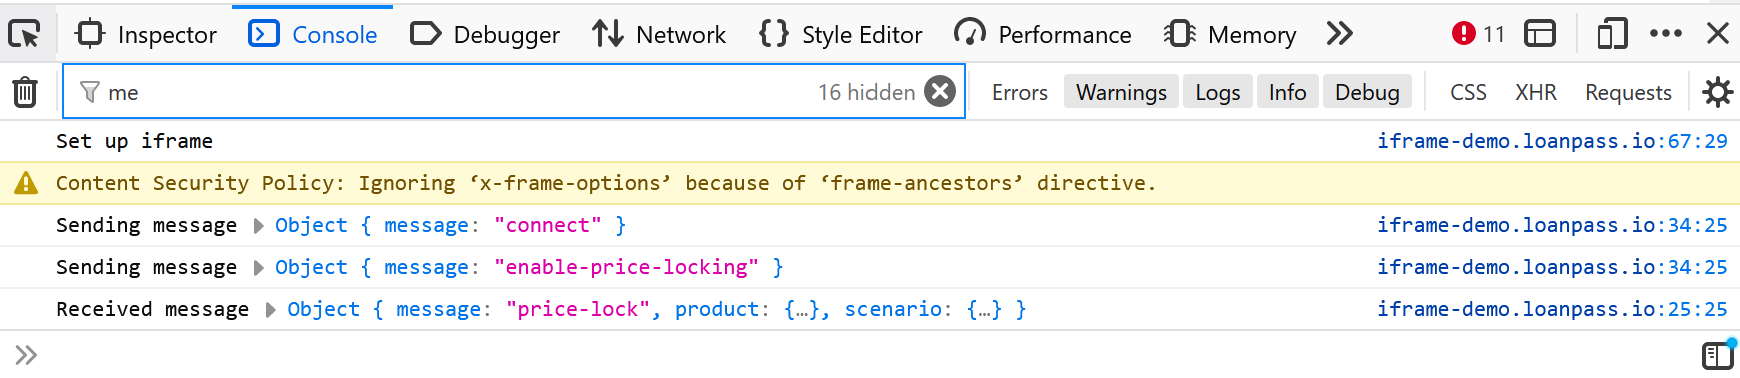Open the Memory tab
The image size is (1740, 378).
coord(1230,34)
